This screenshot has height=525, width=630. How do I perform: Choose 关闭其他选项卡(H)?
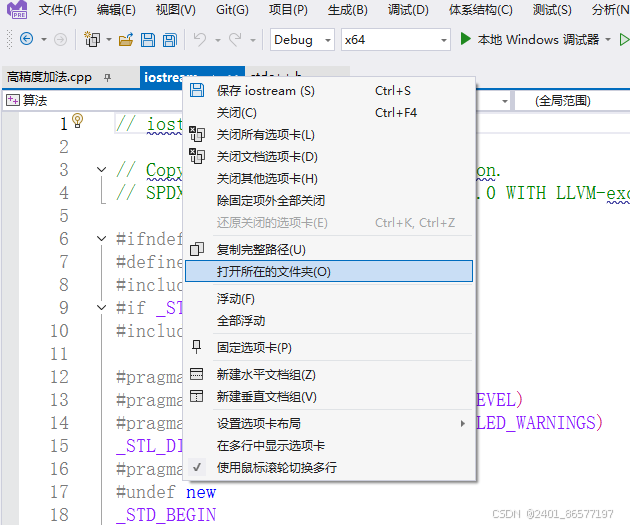click(x=329, y=179)
